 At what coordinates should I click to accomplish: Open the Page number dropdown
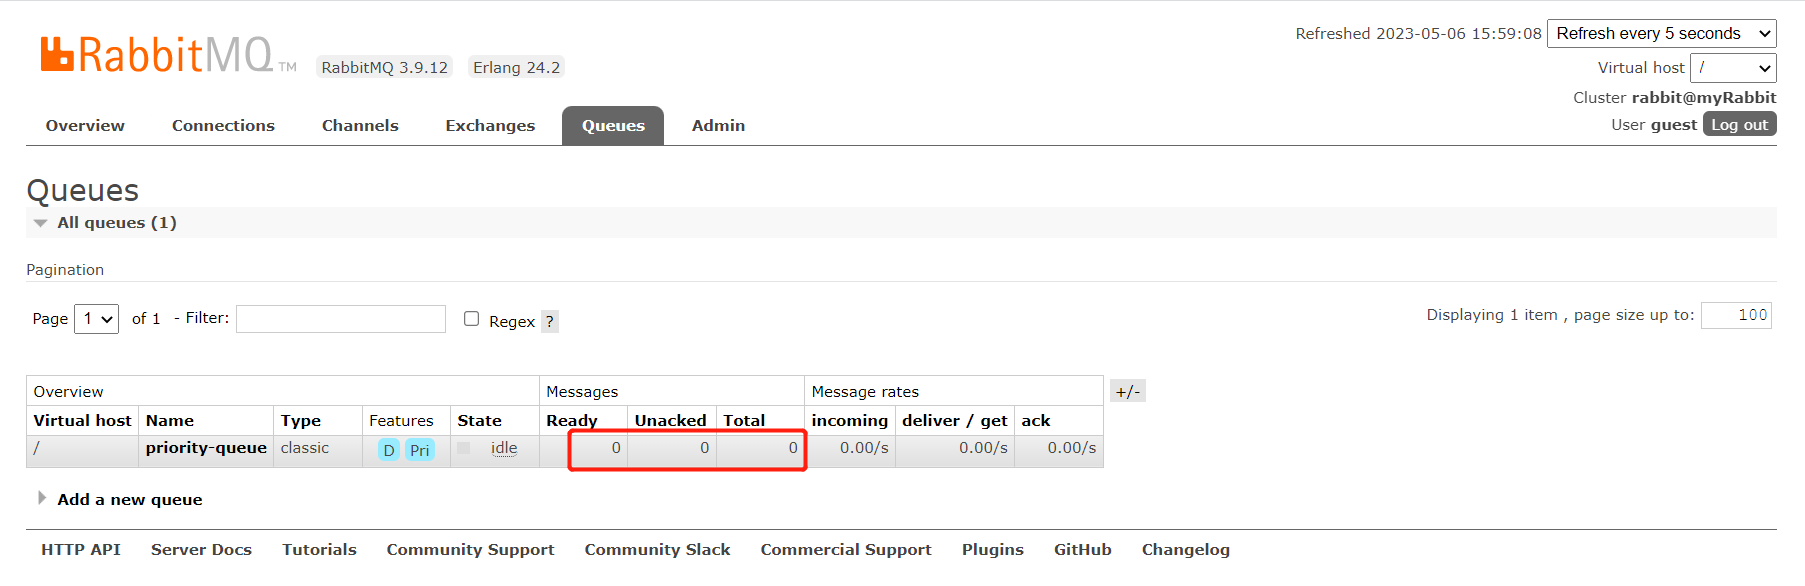pyautogui.click(x=96, y=319)
